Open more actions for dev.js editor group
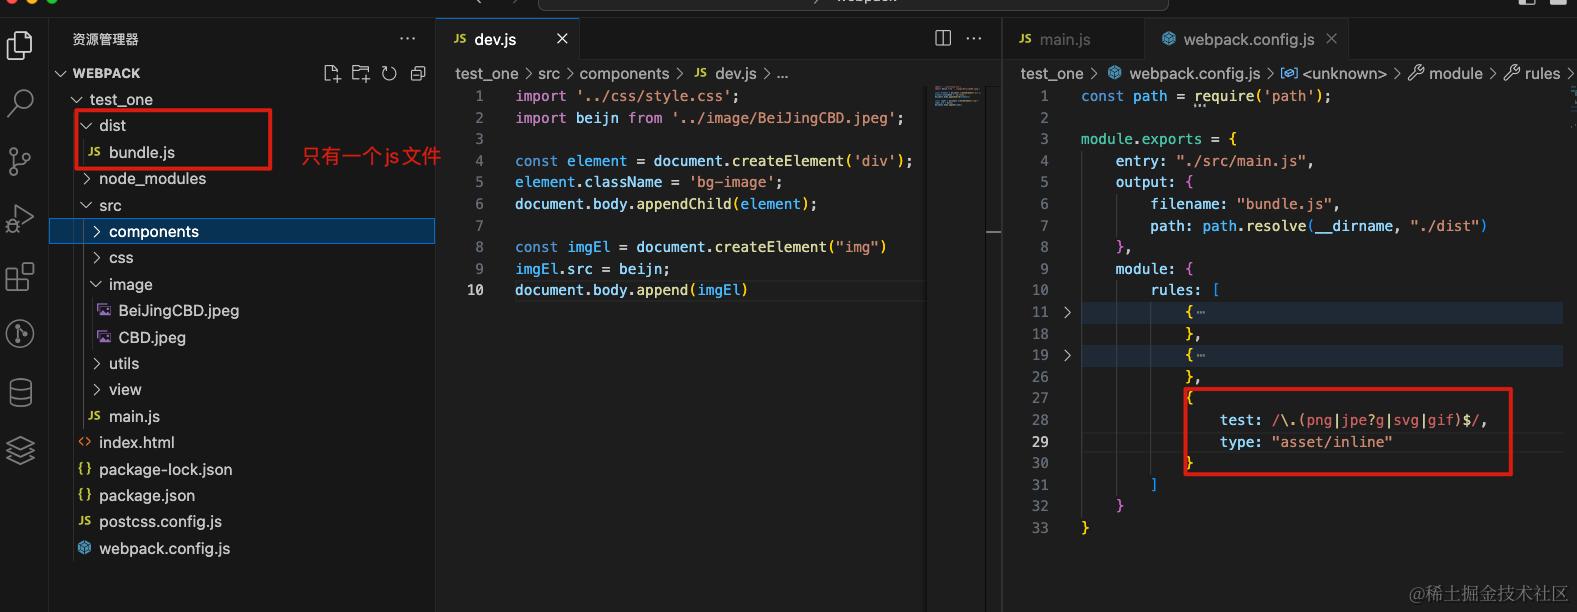Viewport: 1577px width, 612px height. pyautogui.click(x=973, y=38)
